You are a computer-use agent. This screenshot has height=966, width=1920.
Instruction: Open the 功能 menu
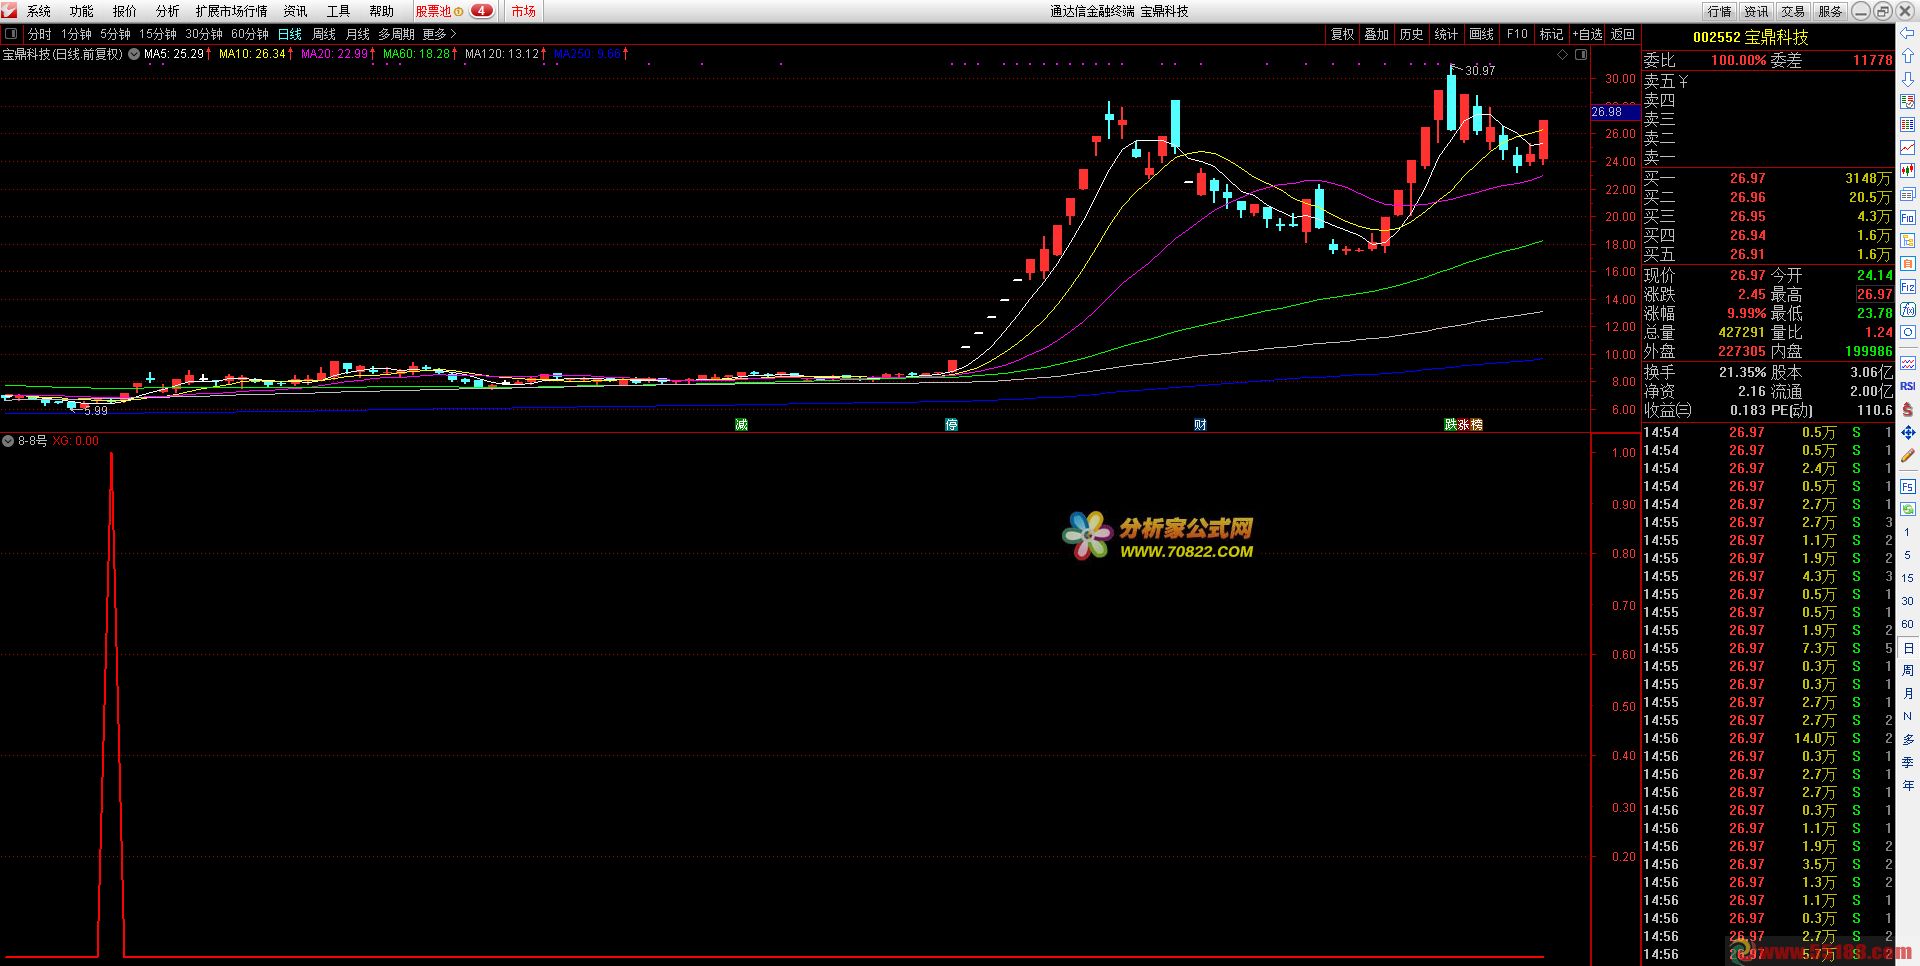(82, 11)
